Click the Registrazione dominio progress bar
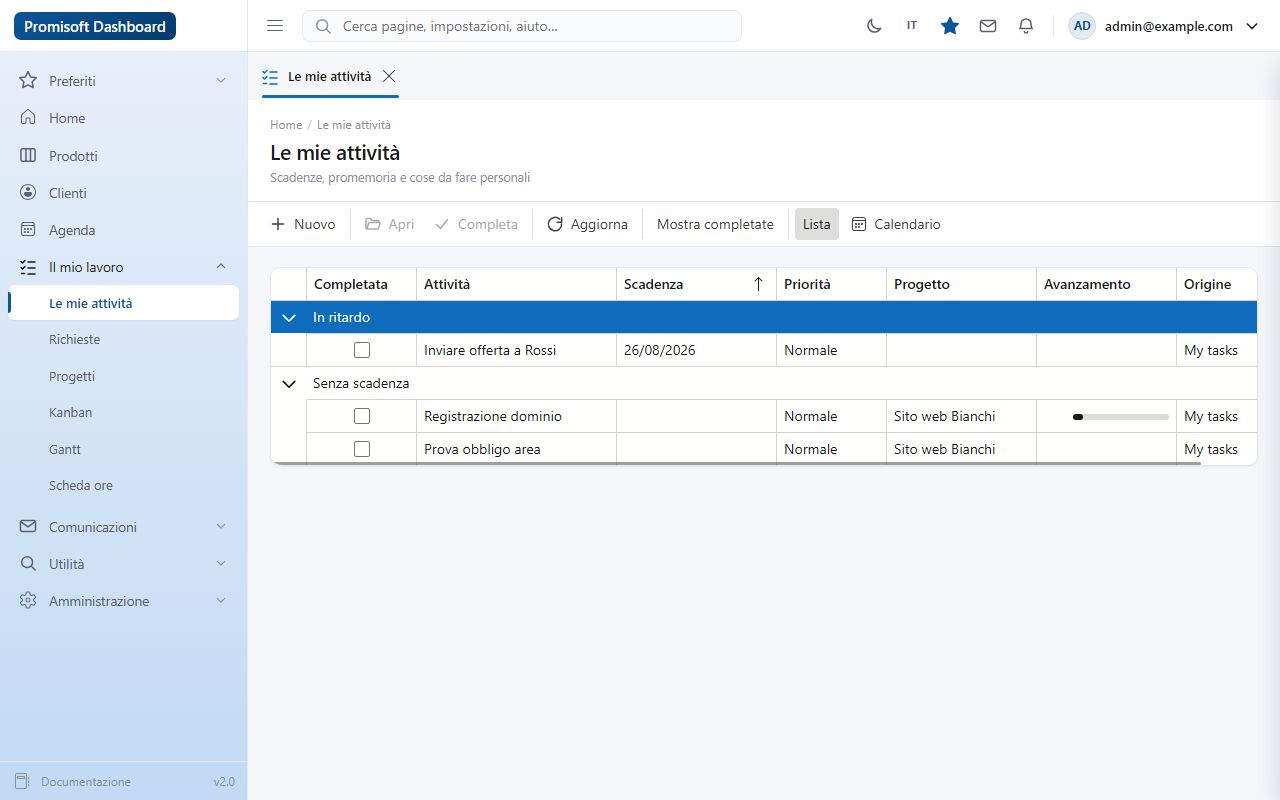1280x800 pixels. click(1120, 416)
